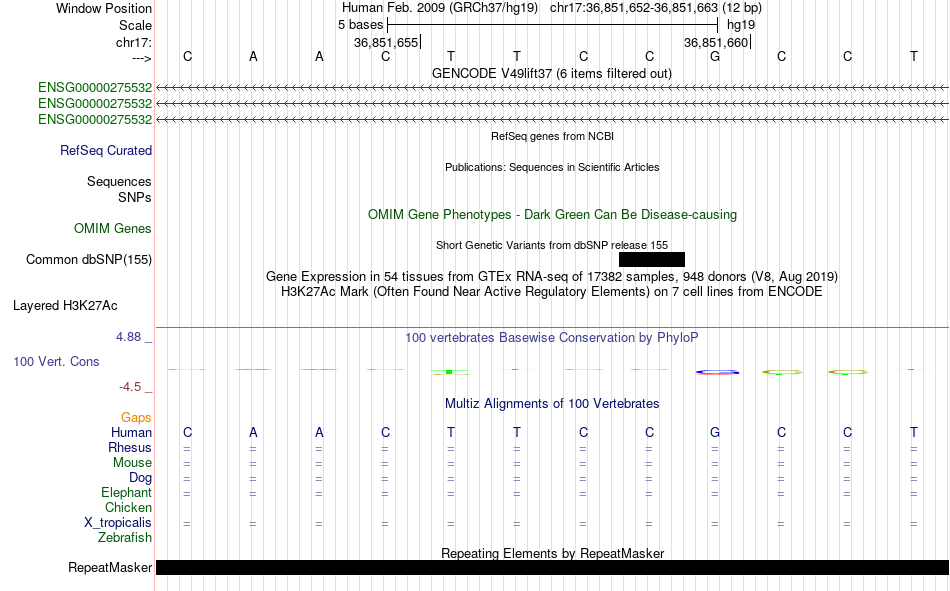Select the topmost ENSG00000275532 transcript label
This screenshot has height=591, width=950.
click(95, 87)
